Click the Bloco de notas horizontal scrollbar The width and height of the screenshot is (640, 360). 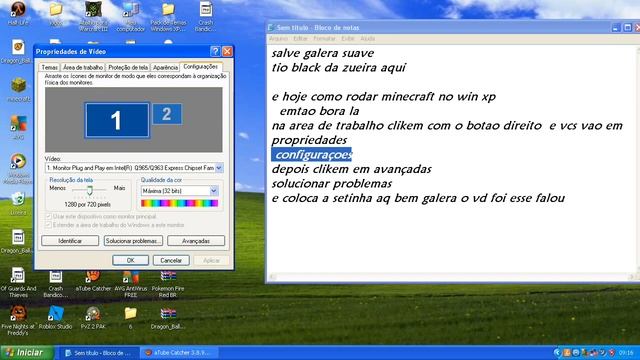[x=451, y=277]
